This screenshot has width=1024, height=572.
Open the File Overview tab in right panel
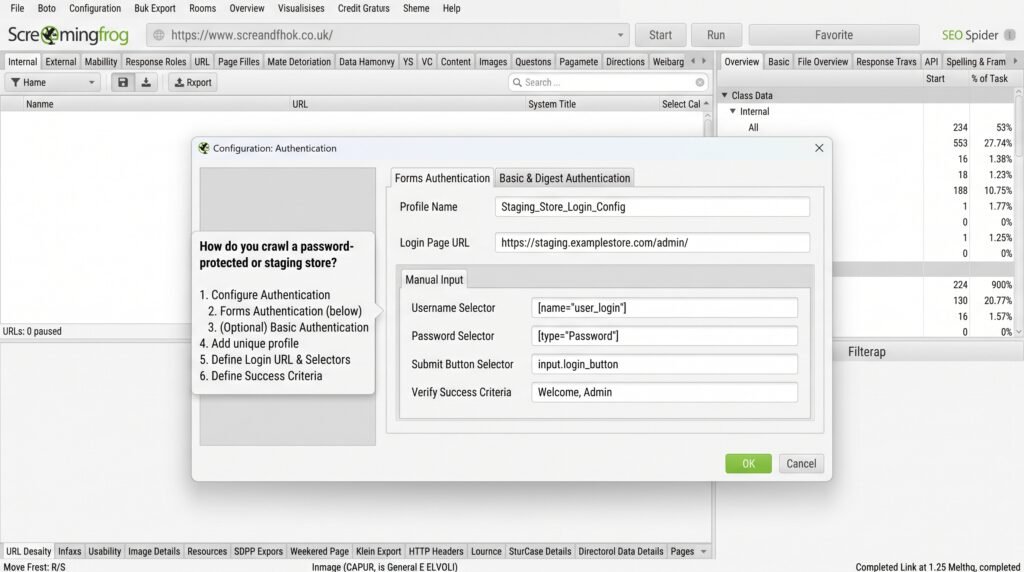[x=822, y=62]
